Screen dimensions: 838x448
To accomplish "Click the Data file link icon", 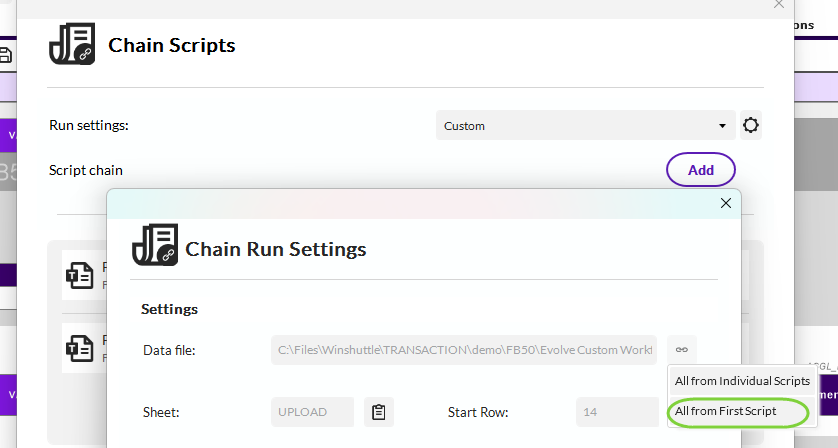I will (681, 350).
